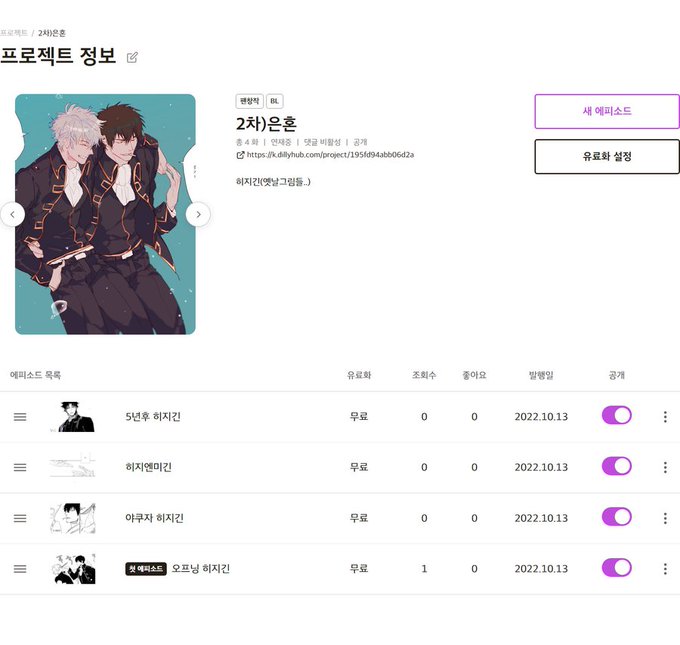
Task: Open more options menu for 5년후 히지긴
Action: (x=665, y=417)
